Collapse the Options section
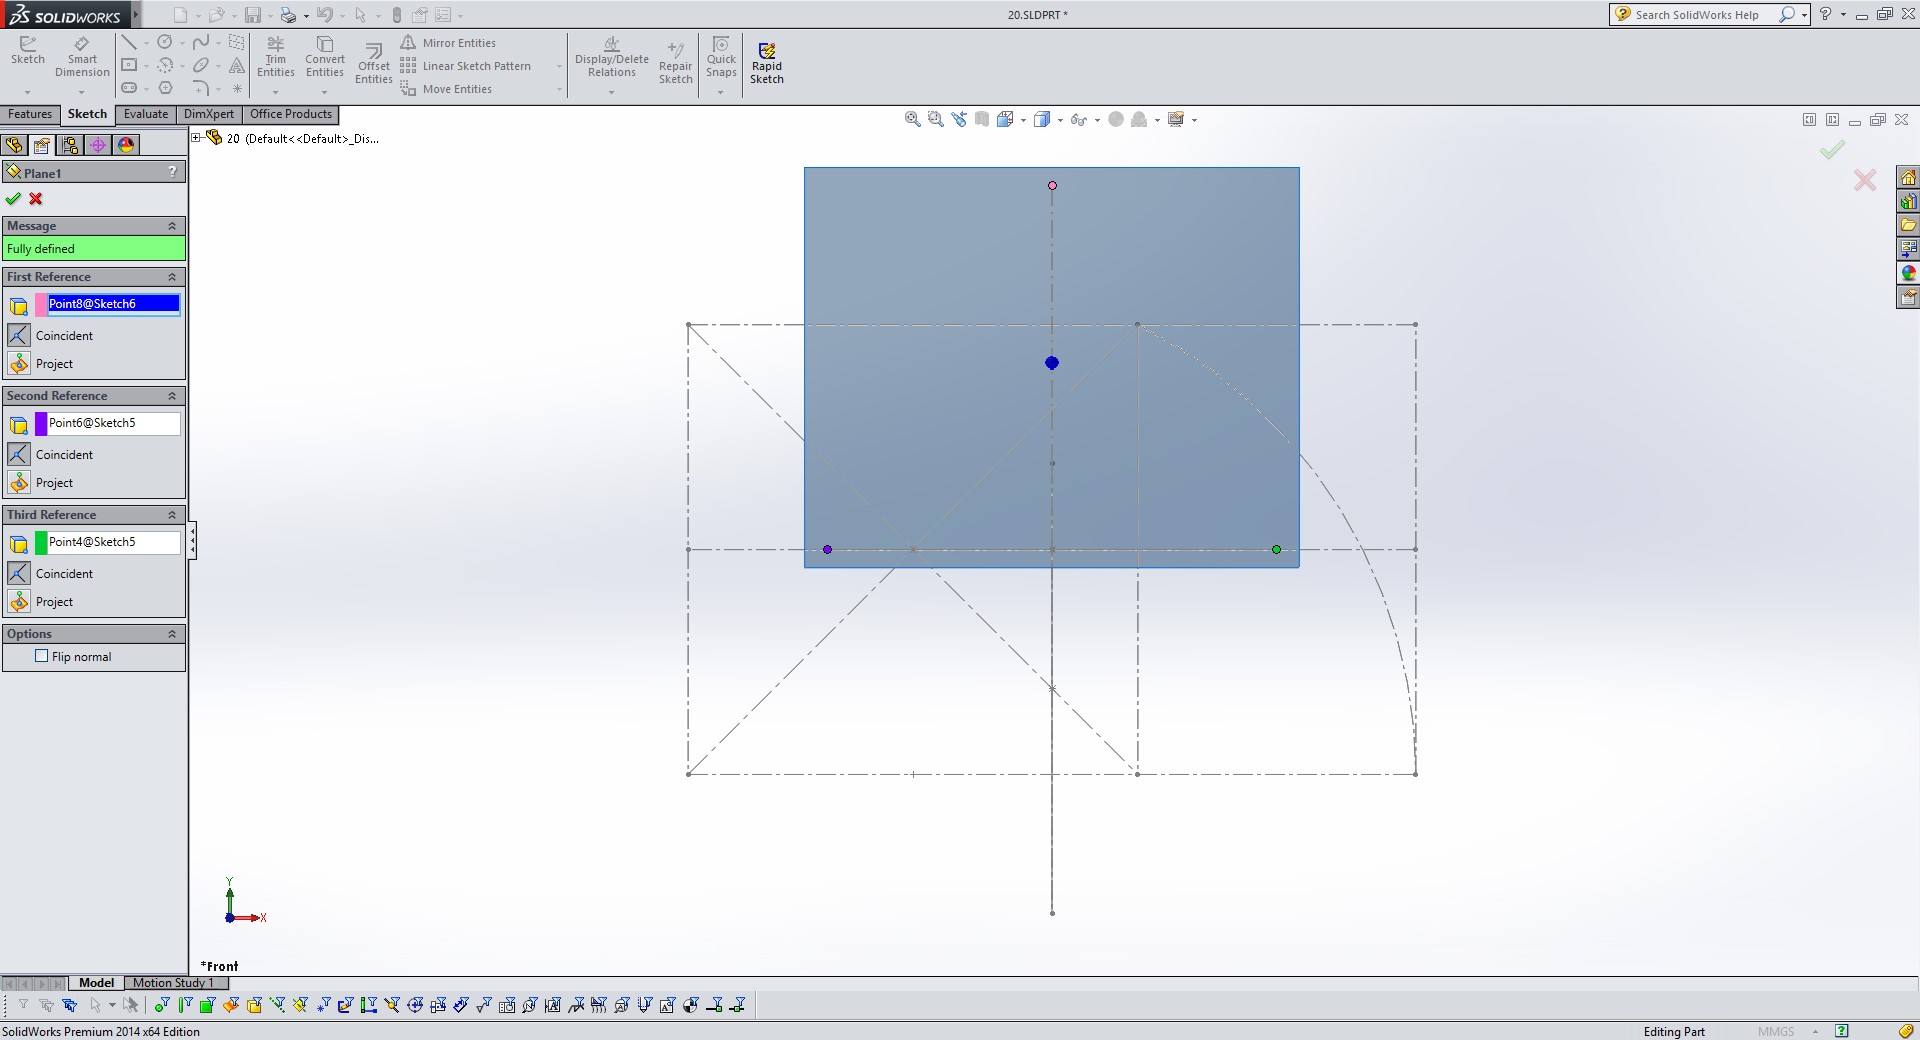 tap(172, 634)
